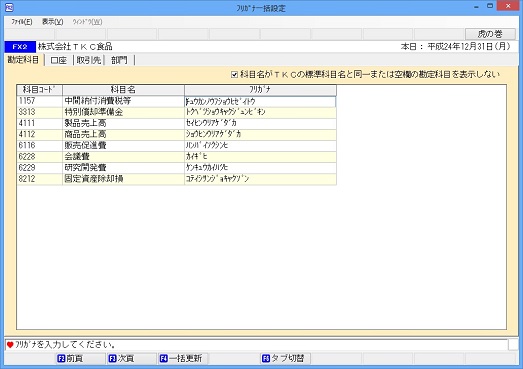The image size is (523, 369).
Task: Edit furigana field for 特別償却準備金
Action: click(260, 112)
